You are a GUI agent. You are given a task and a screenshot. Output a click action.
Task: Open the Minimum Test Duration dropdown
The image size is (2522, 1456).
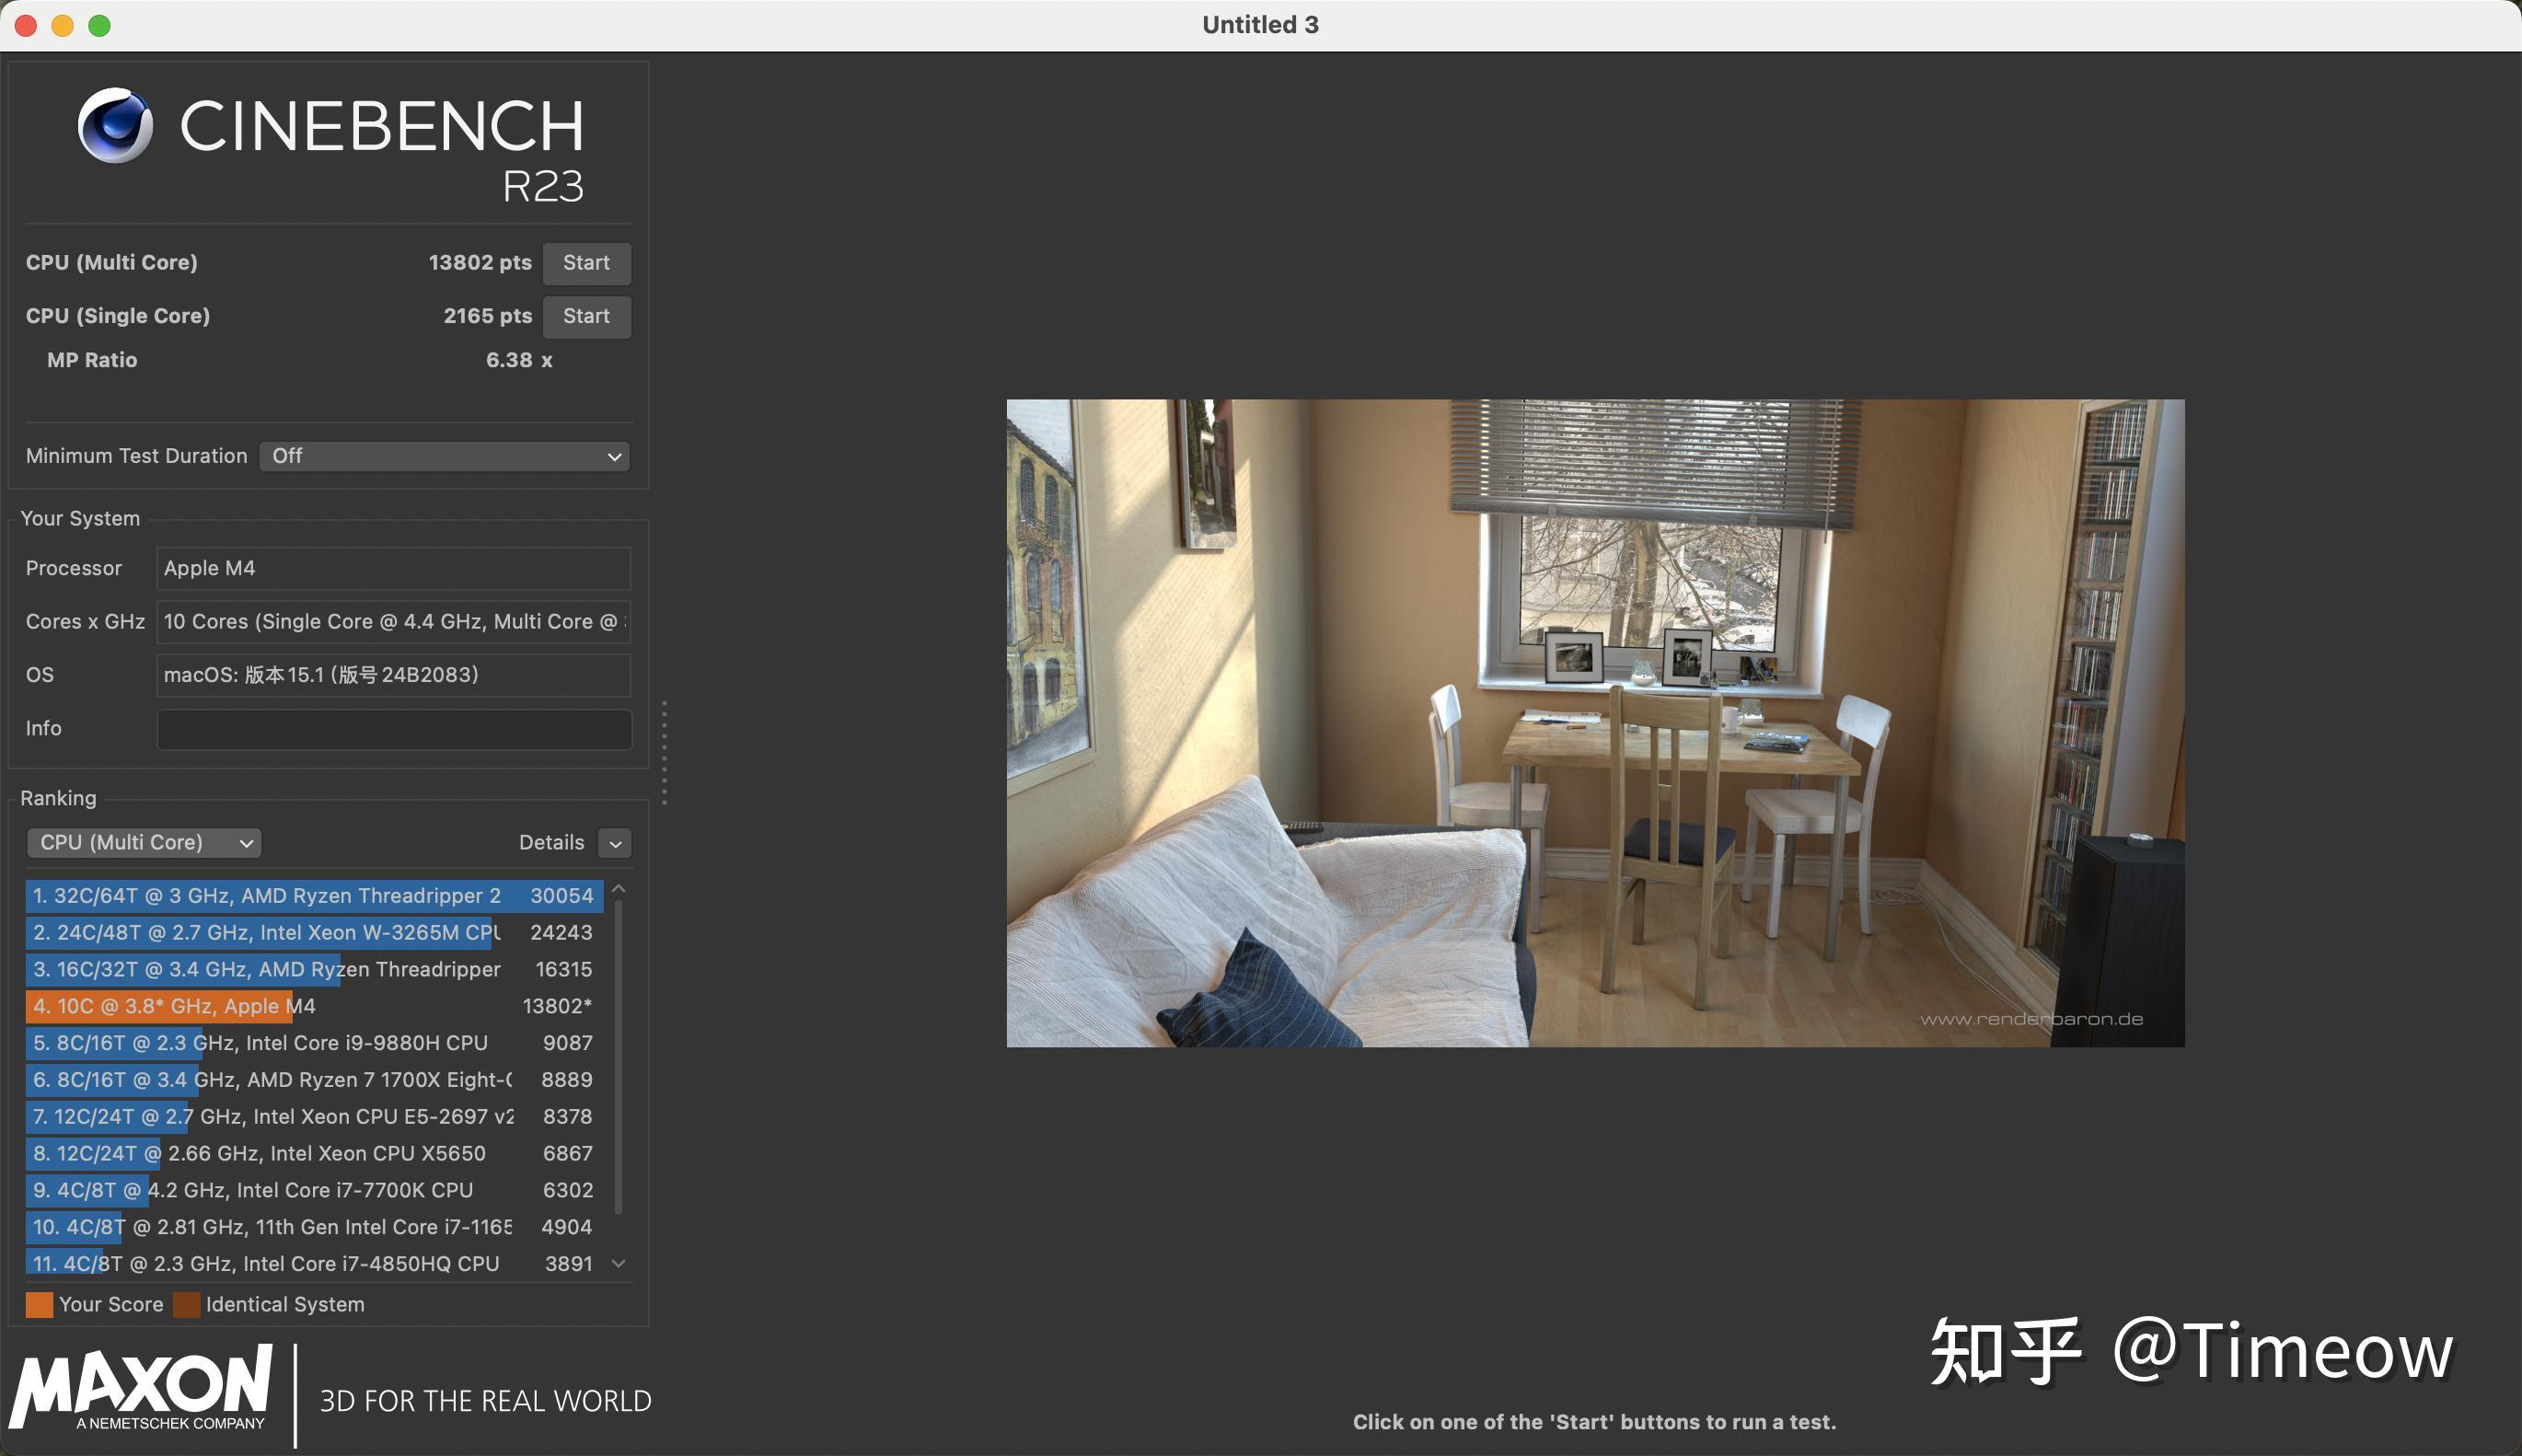[444, 456]
